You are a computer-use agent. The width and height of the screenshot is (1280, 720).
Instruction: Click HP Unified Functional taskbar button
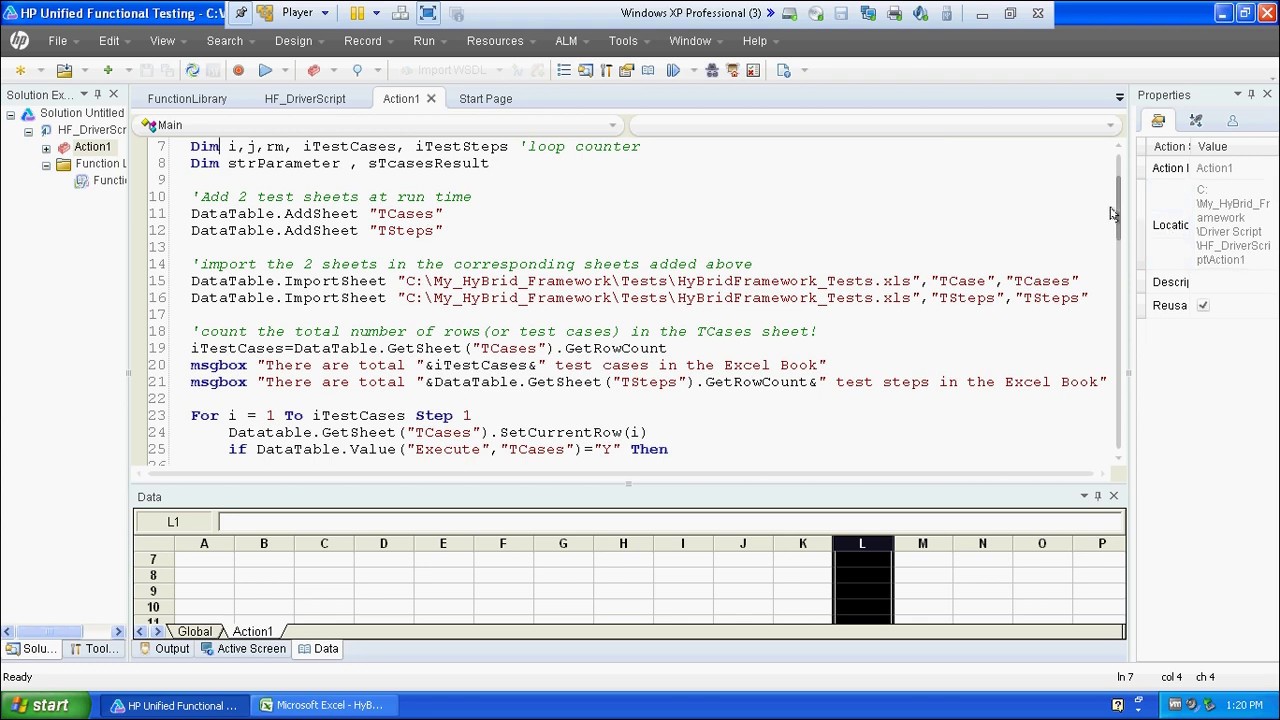[175, 705]
